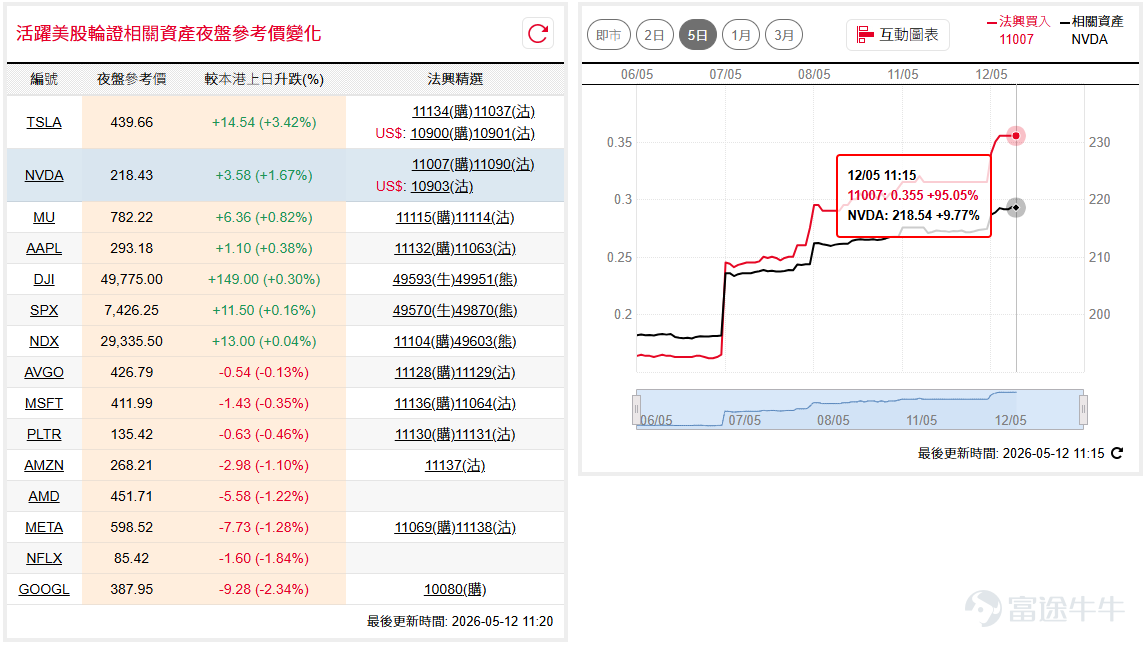The image size is (1145, 645).
Task: Switch chart to 1月 range
Action: pos(740,34)
